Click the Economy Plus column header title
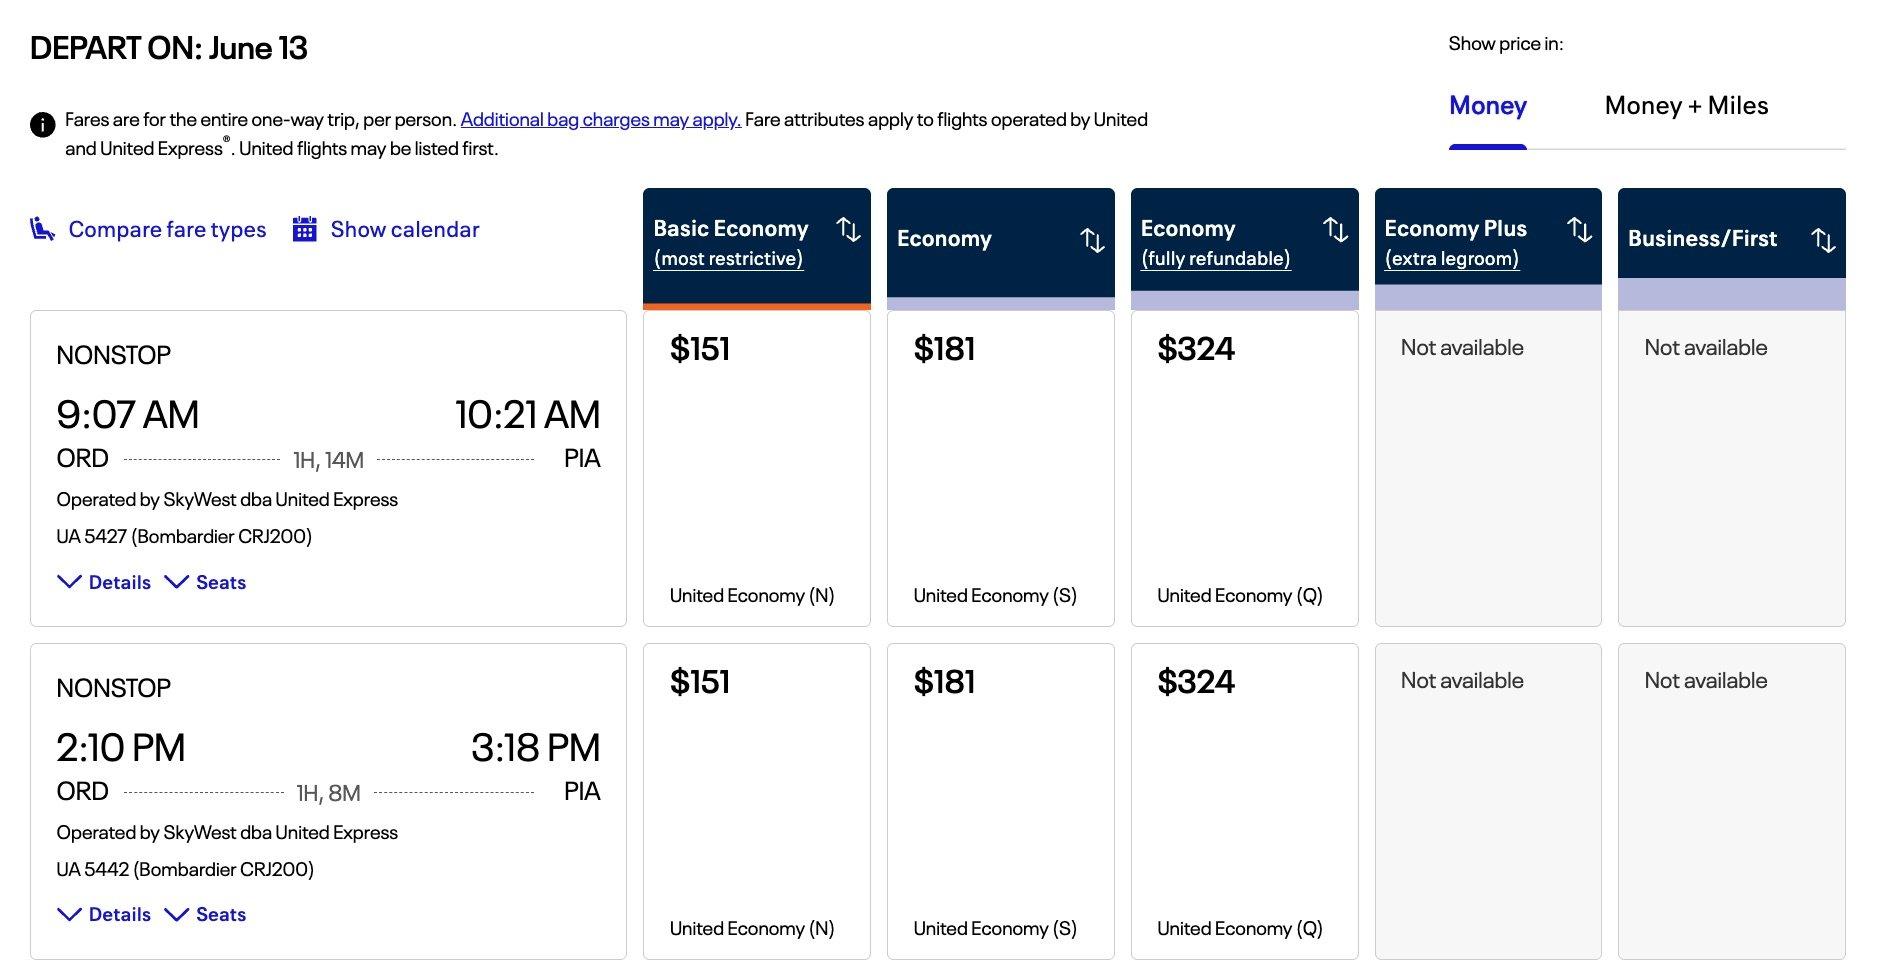This screenshot has width=1886, height=966. 1455,228
